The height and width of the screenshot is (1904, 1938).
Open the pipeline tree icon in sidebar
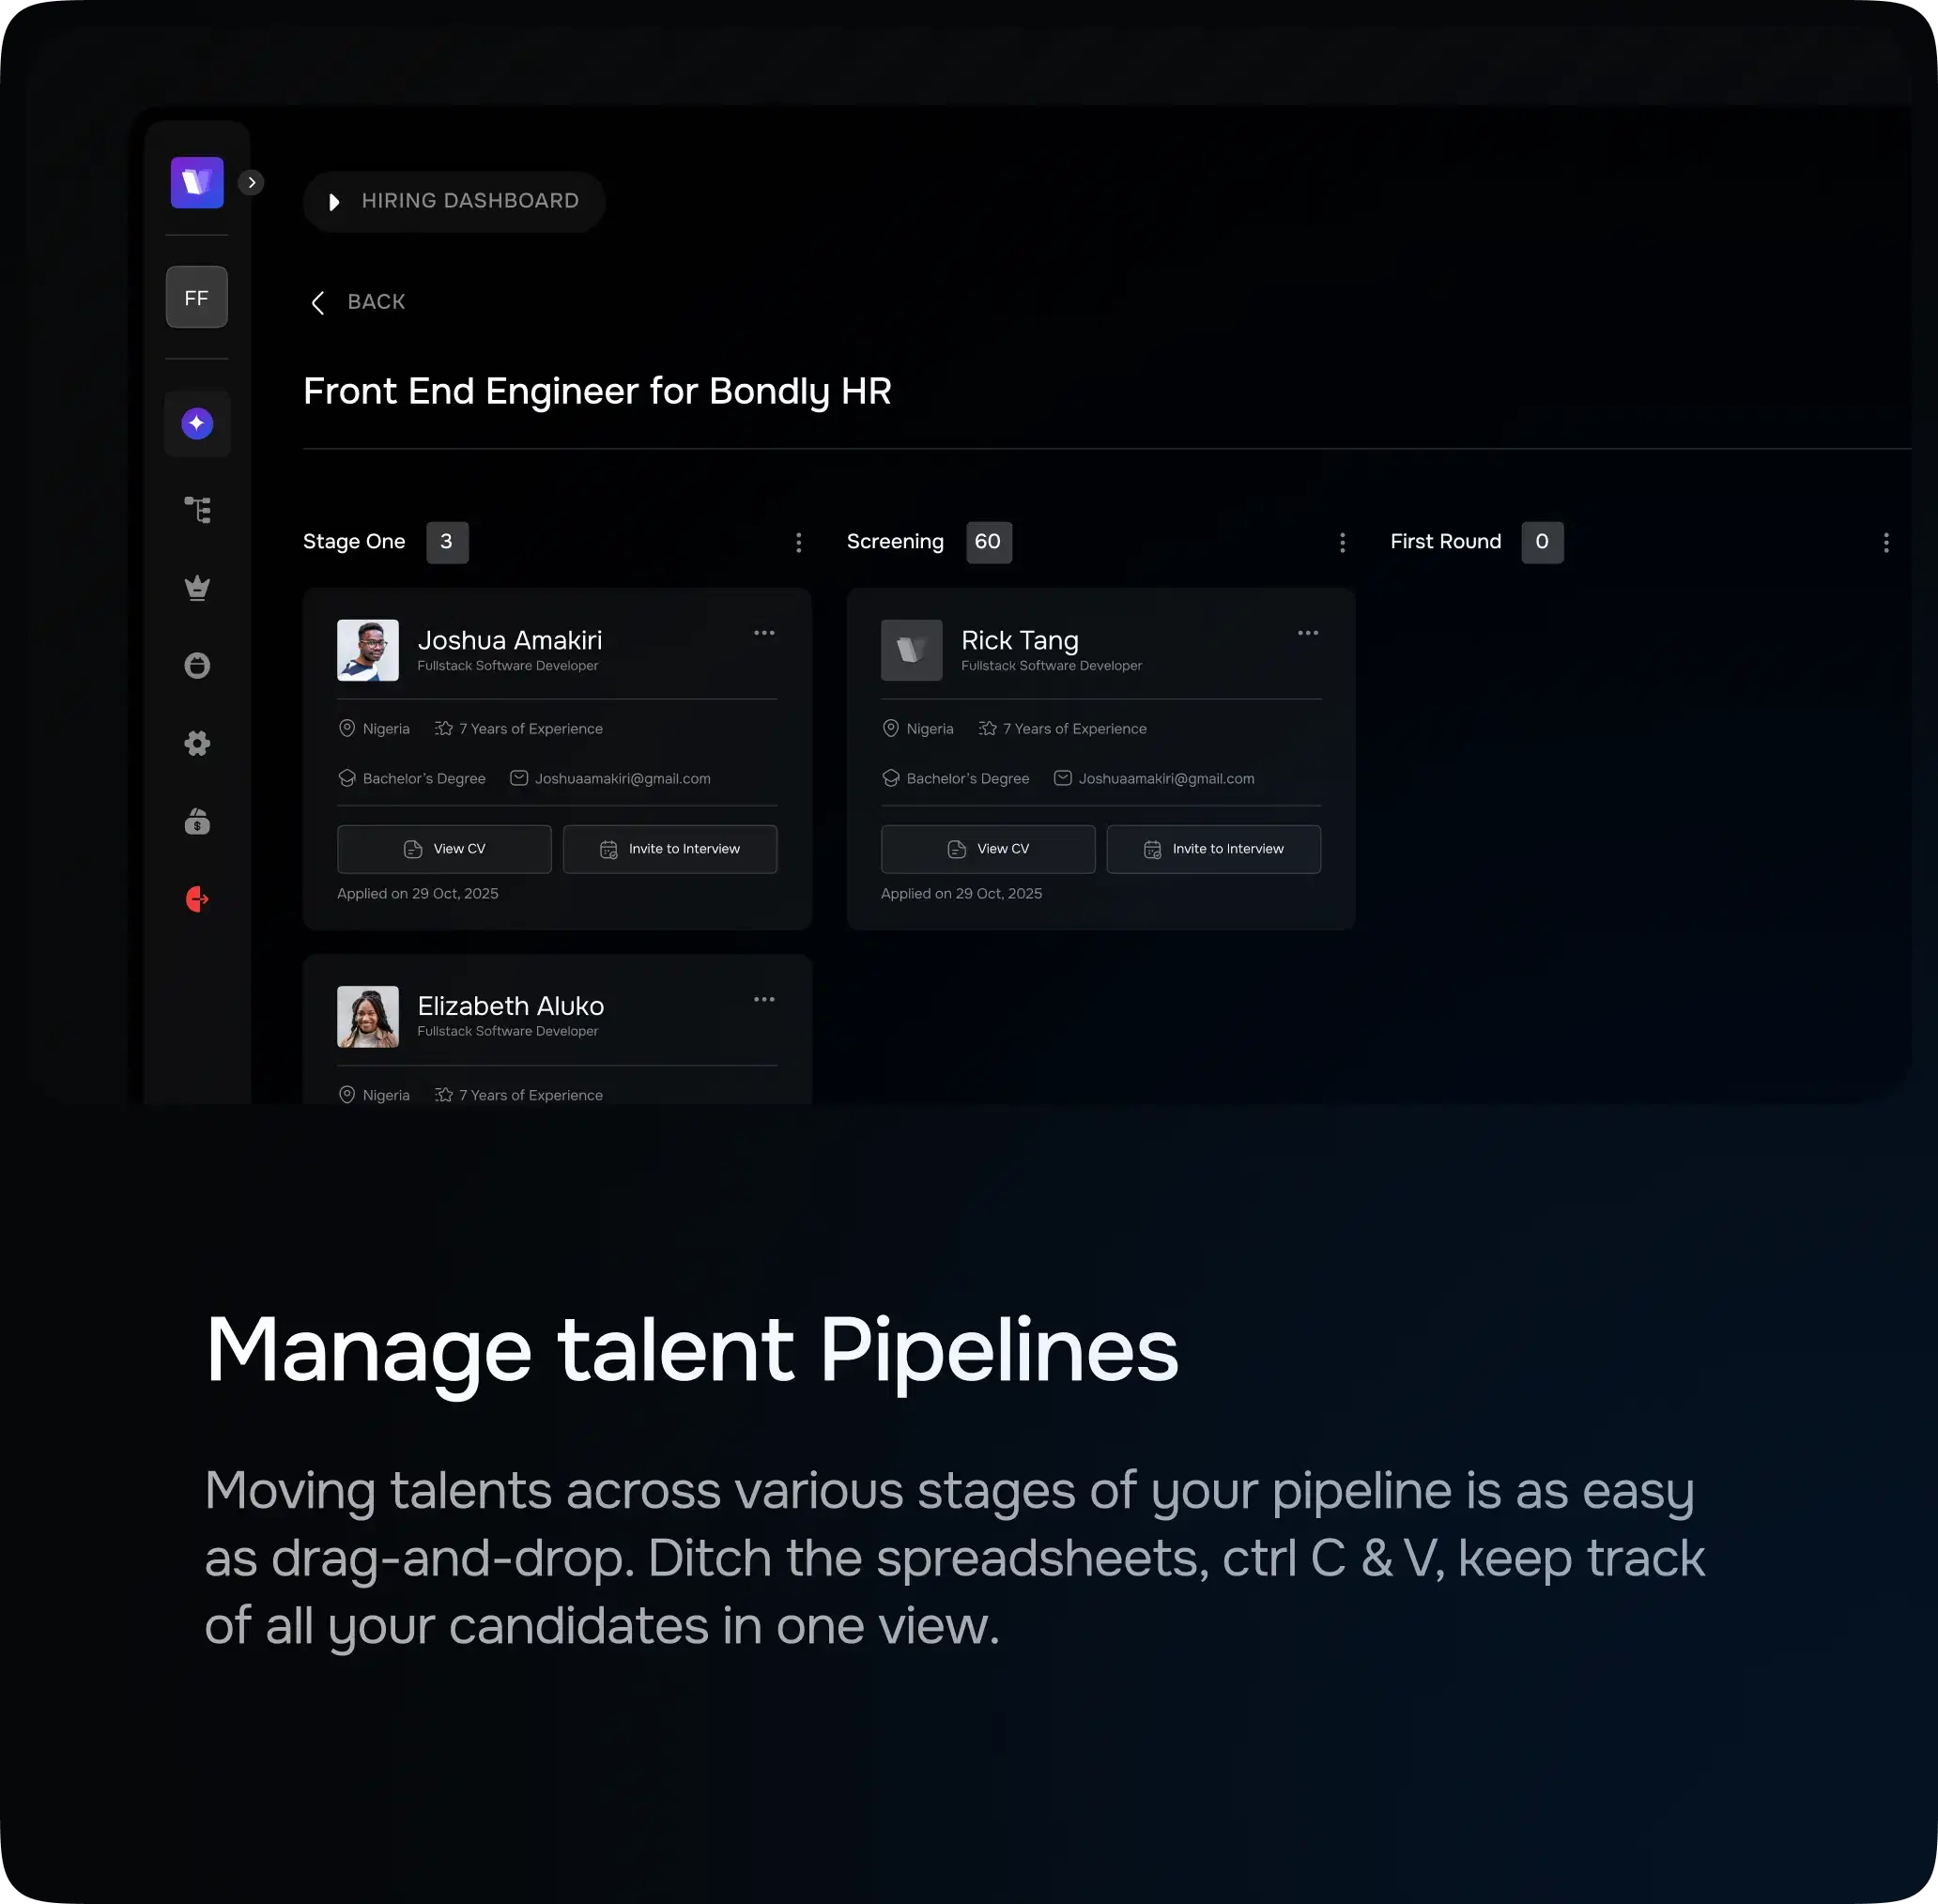[x=196, y=509]
